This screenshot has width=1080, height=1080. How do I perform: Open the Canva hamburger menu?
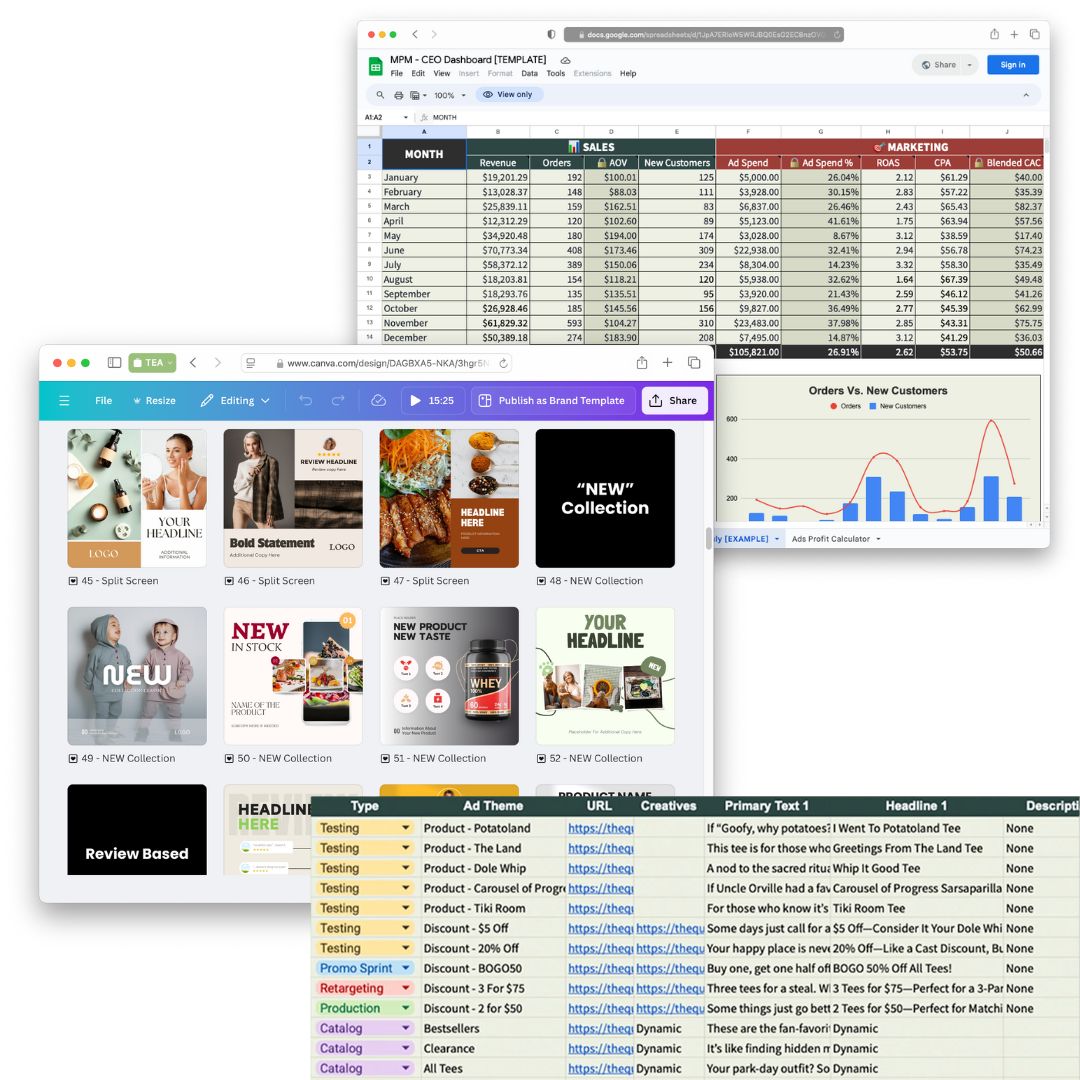[64, 400]
